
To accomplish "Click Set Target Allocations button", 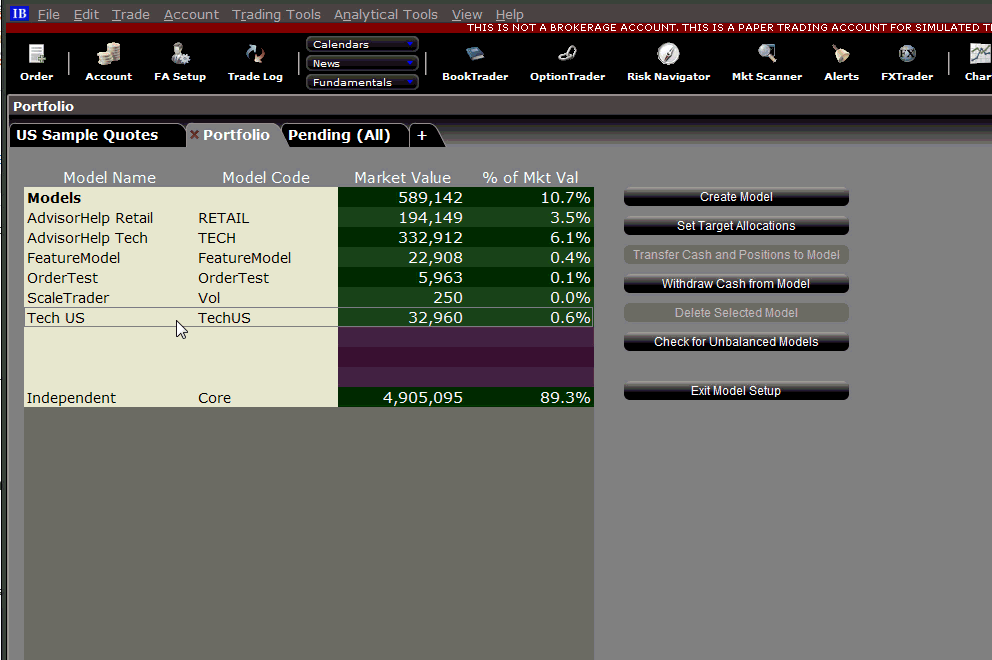I will click(x=736, y=226).
